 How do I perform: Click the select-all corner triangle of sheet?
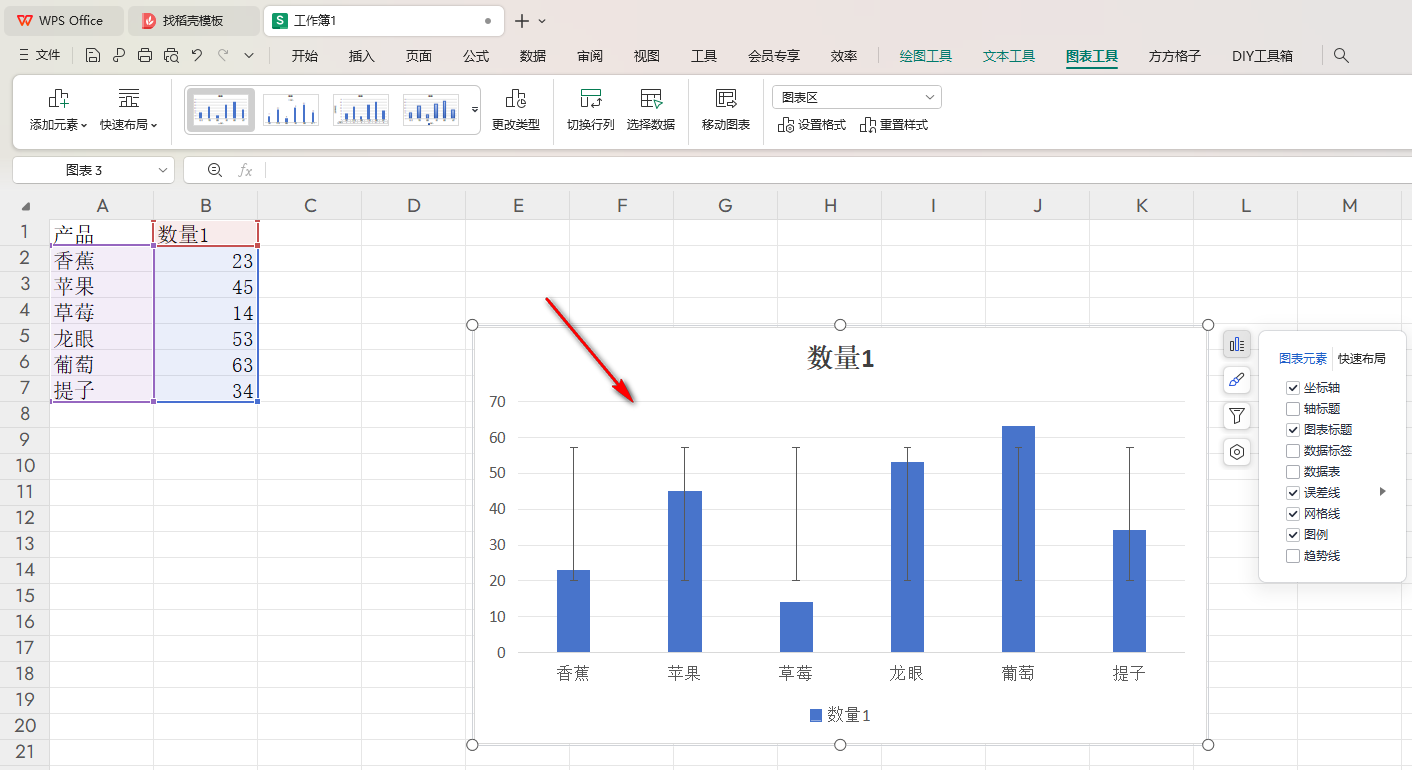(25, 206)
